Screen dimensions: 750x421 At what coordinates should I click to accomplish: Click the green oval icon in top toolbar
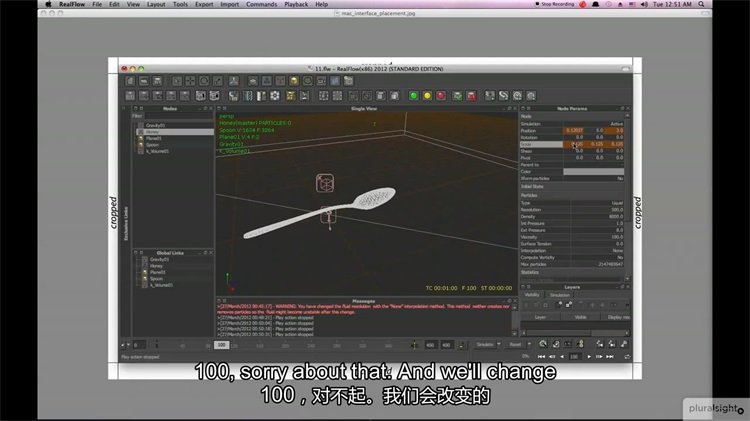[x=308, y=81]
